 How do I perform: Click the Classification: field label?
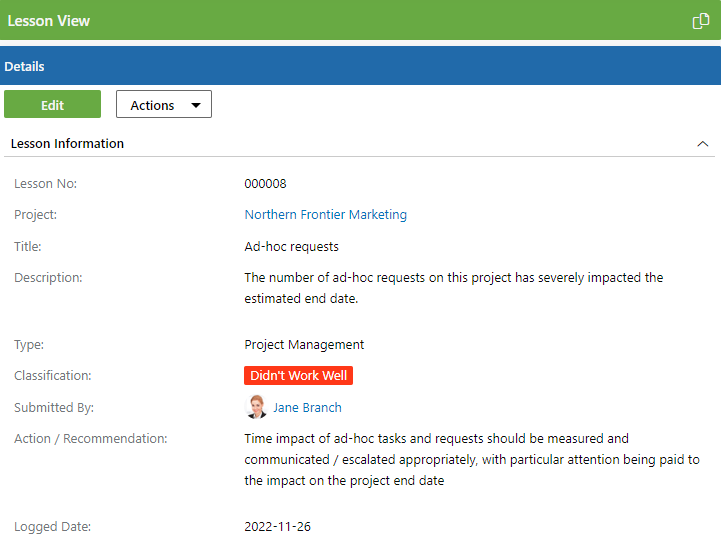53,376
